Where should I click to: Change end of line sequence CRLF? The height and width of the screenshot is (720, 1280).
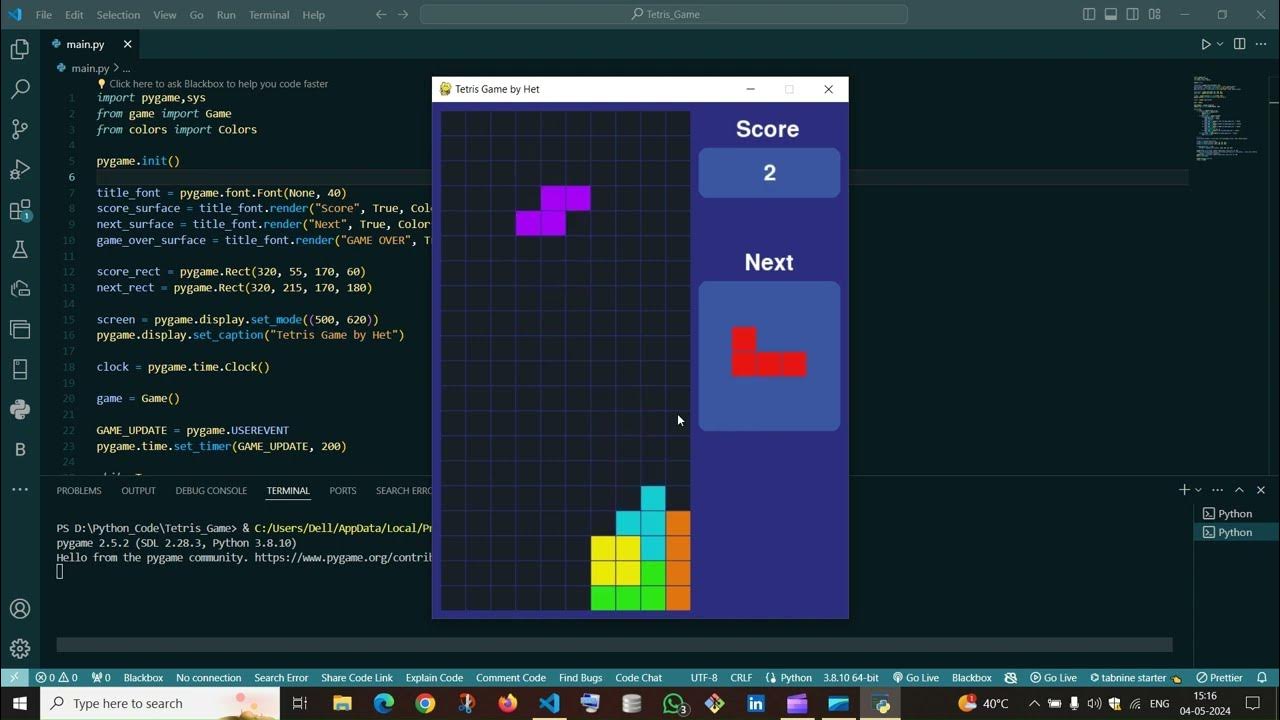[x=741, y=677]
